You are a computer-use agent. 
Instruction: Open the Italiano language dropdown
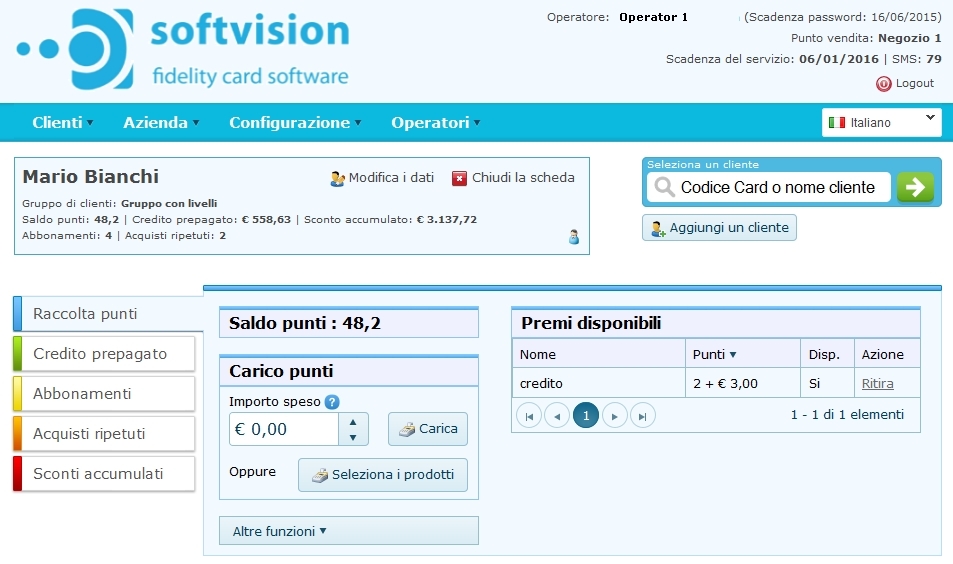pos(881,122)
